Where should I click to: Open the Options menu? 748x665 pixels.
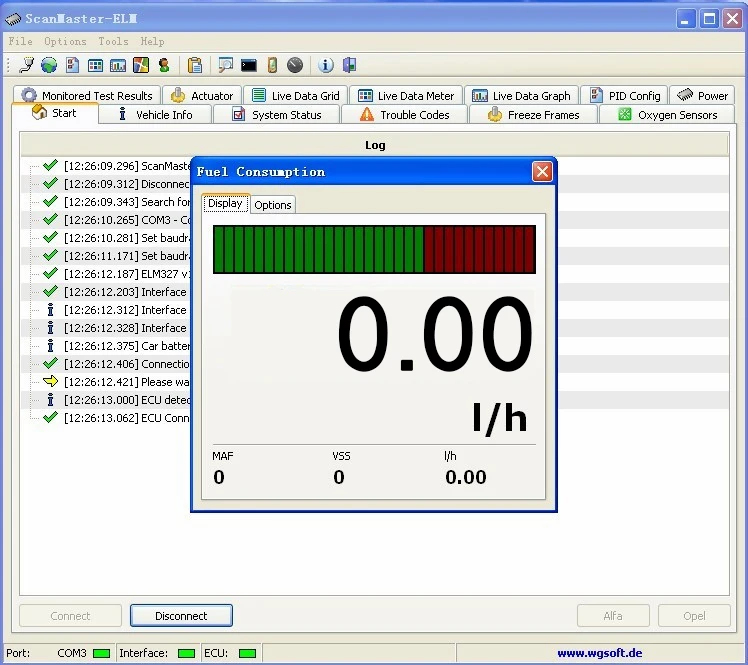[65, 42]
